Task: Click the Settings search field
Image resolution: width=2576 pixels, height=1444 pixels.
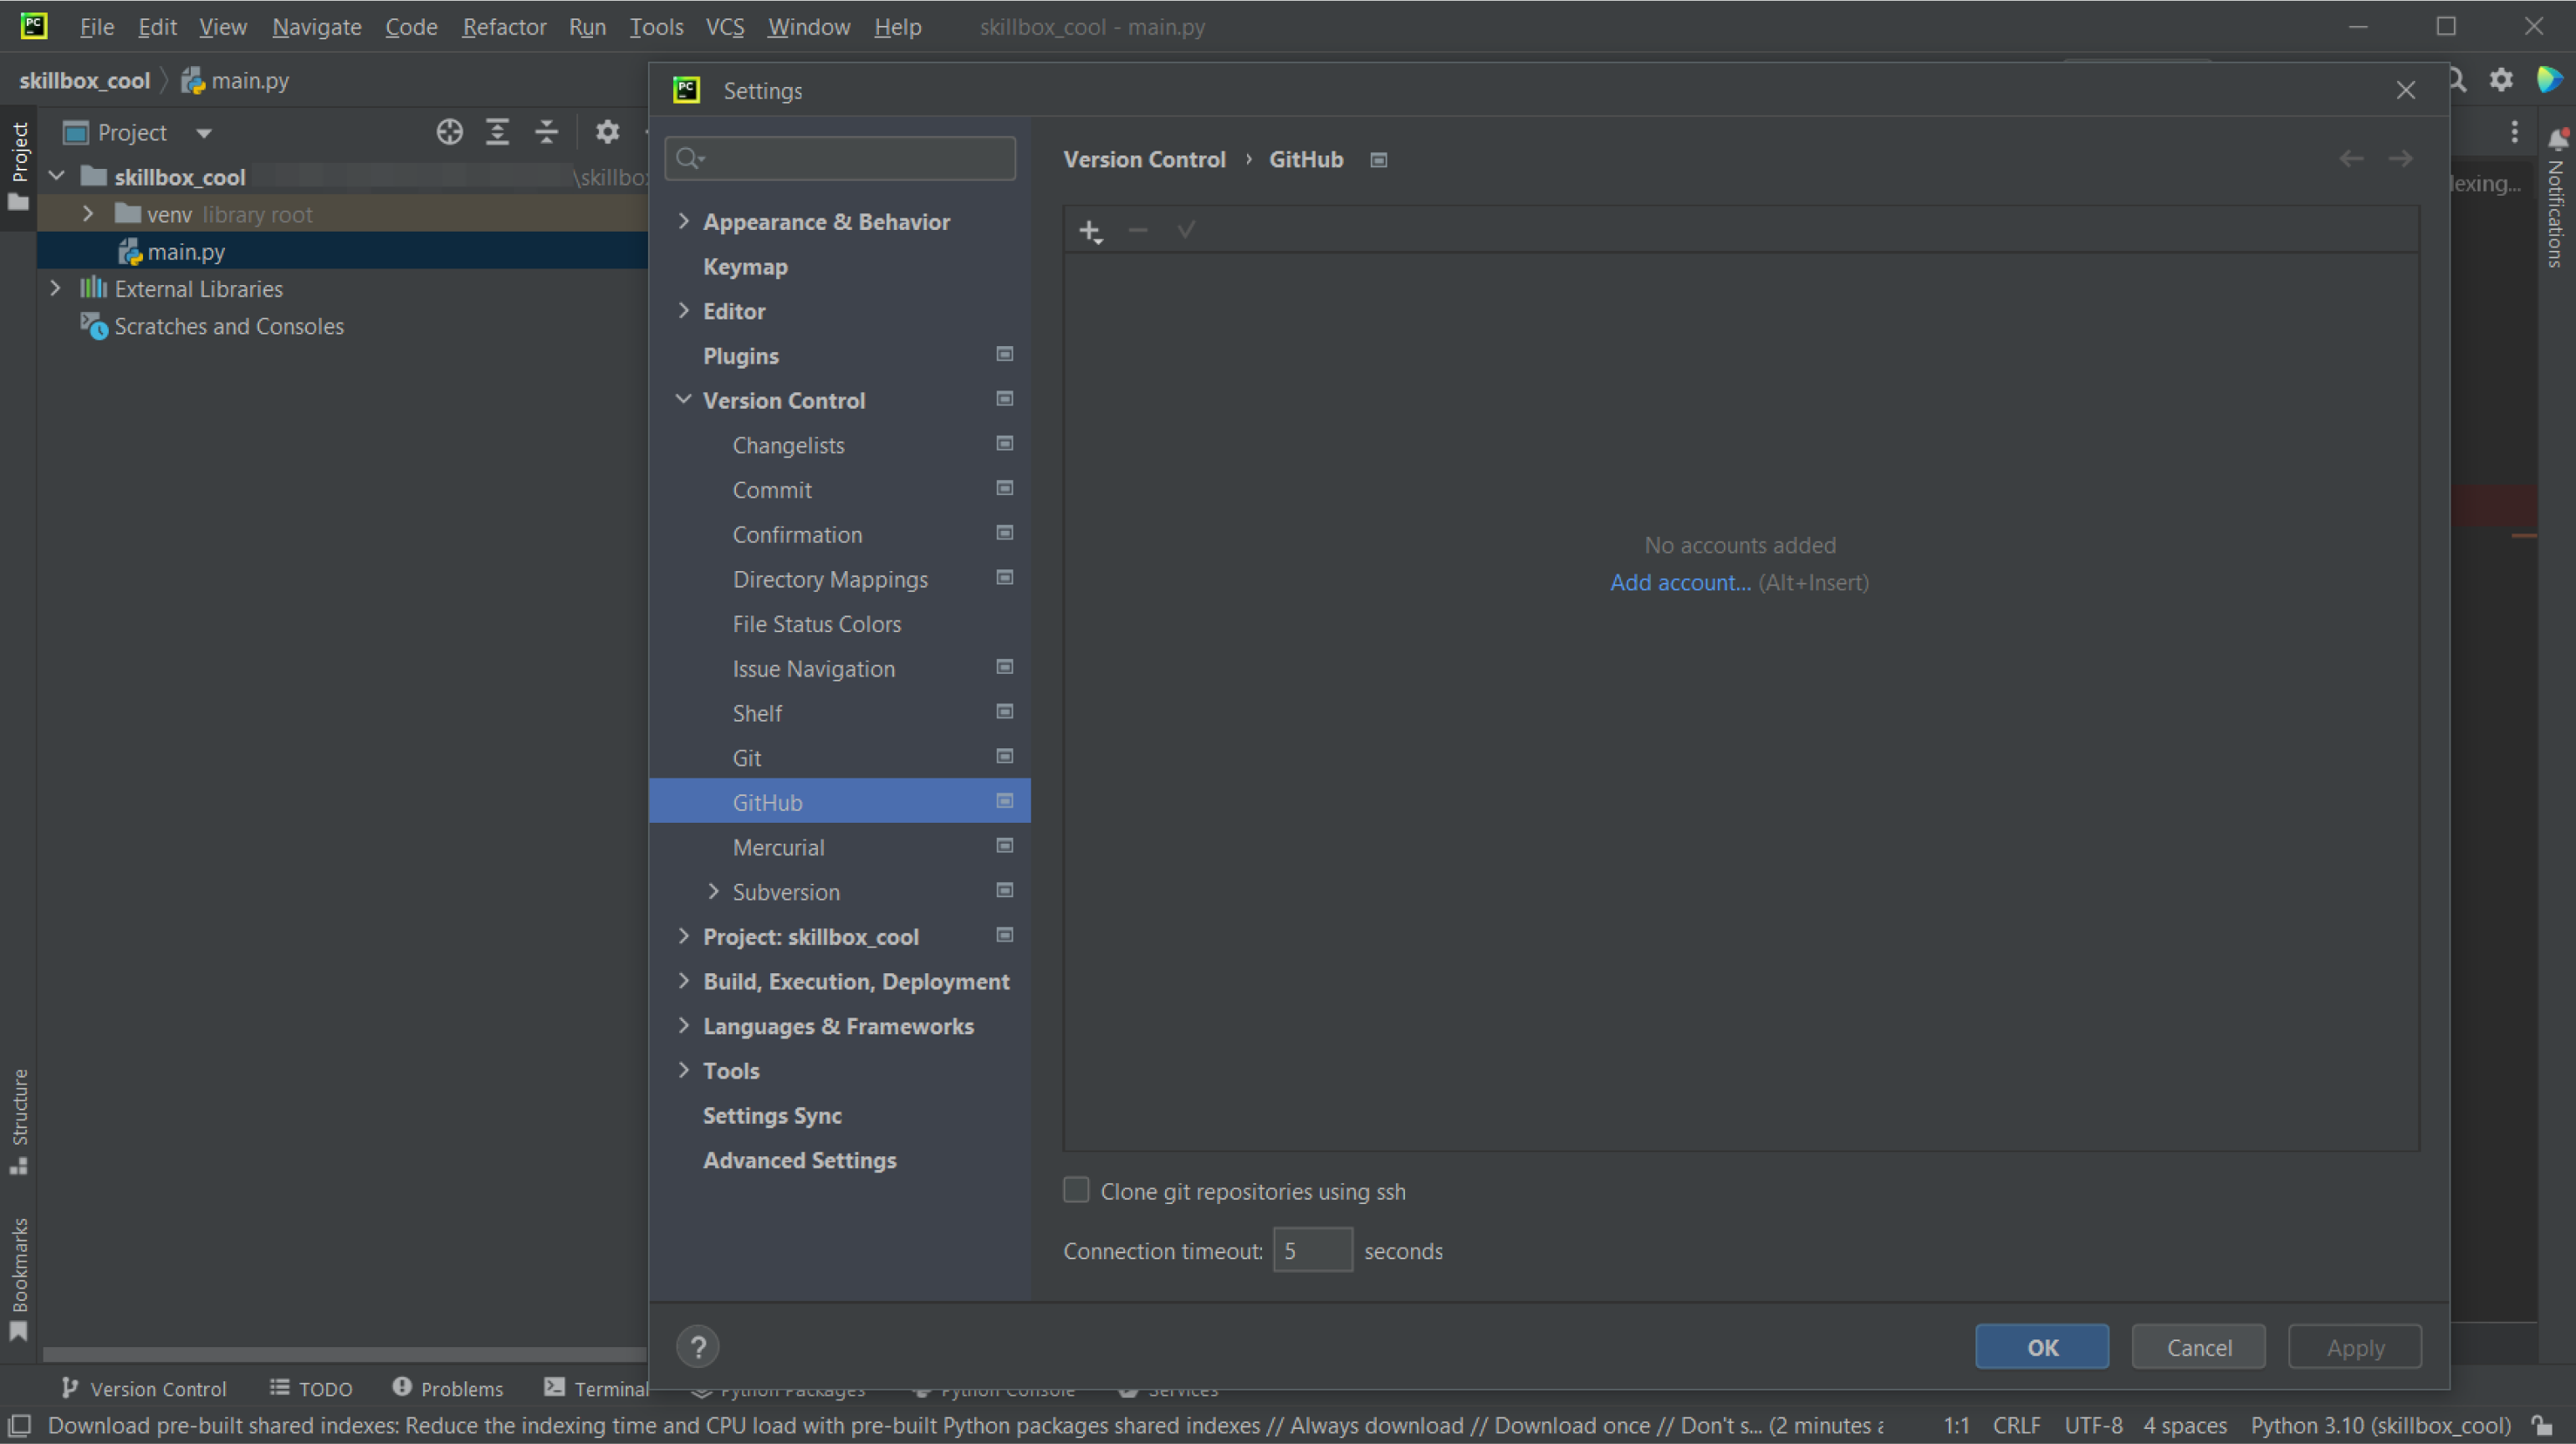Action: [840, 159]
